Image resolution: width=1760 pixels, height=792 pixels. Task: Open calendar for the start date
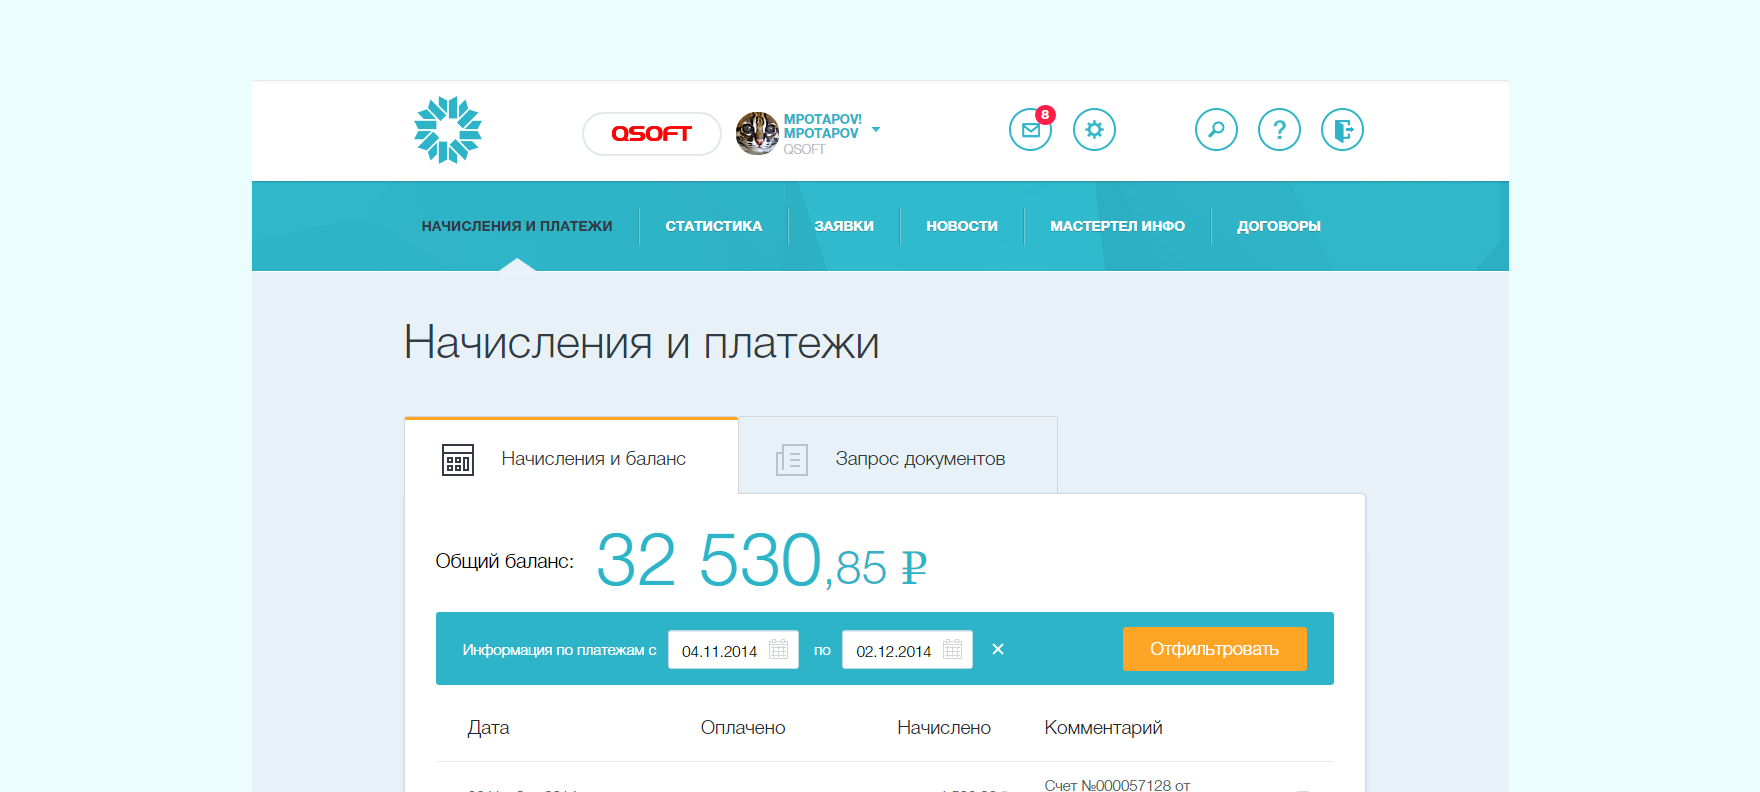pos(779,650)
